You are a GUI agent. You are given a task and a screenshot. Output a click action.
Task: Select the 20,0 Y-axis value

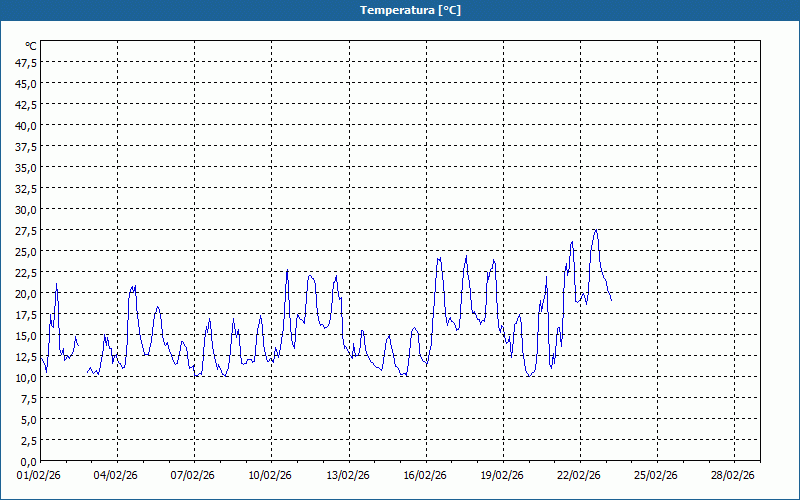tap(25, 293)
